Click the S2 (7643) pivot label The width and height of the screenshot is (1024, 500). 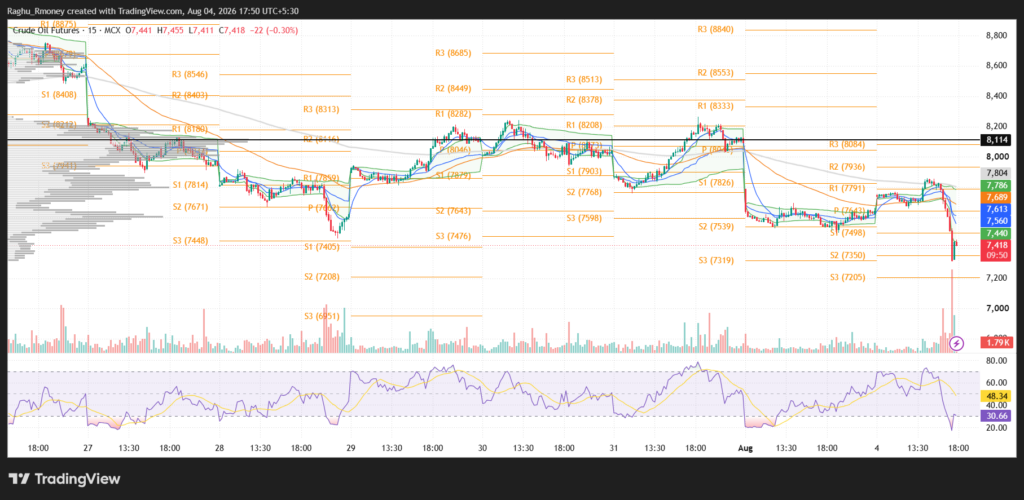[x=453, y=211]
